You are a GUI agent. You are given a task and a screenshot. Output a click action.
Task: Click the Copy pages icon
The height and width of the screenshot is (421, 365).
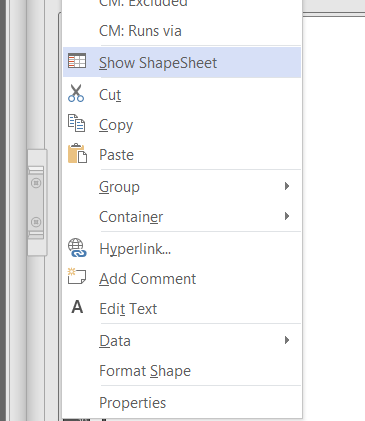pyautogui.click(x=77, y=123)
